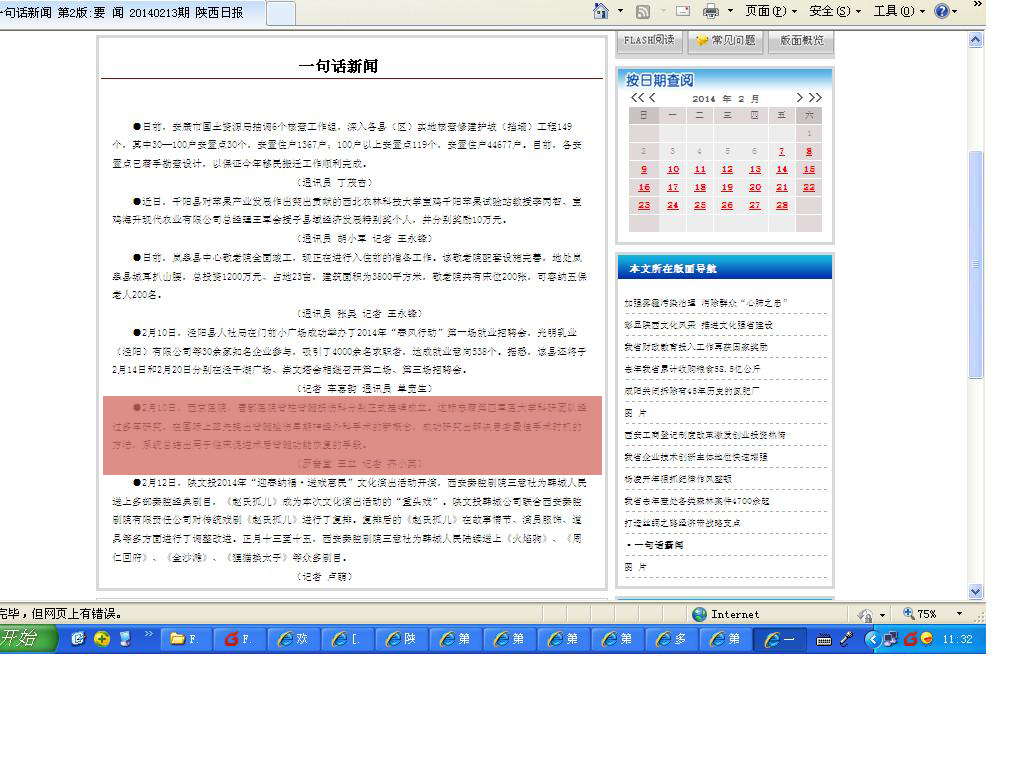Click the page scrollbar down arrow

pos(976,591)
